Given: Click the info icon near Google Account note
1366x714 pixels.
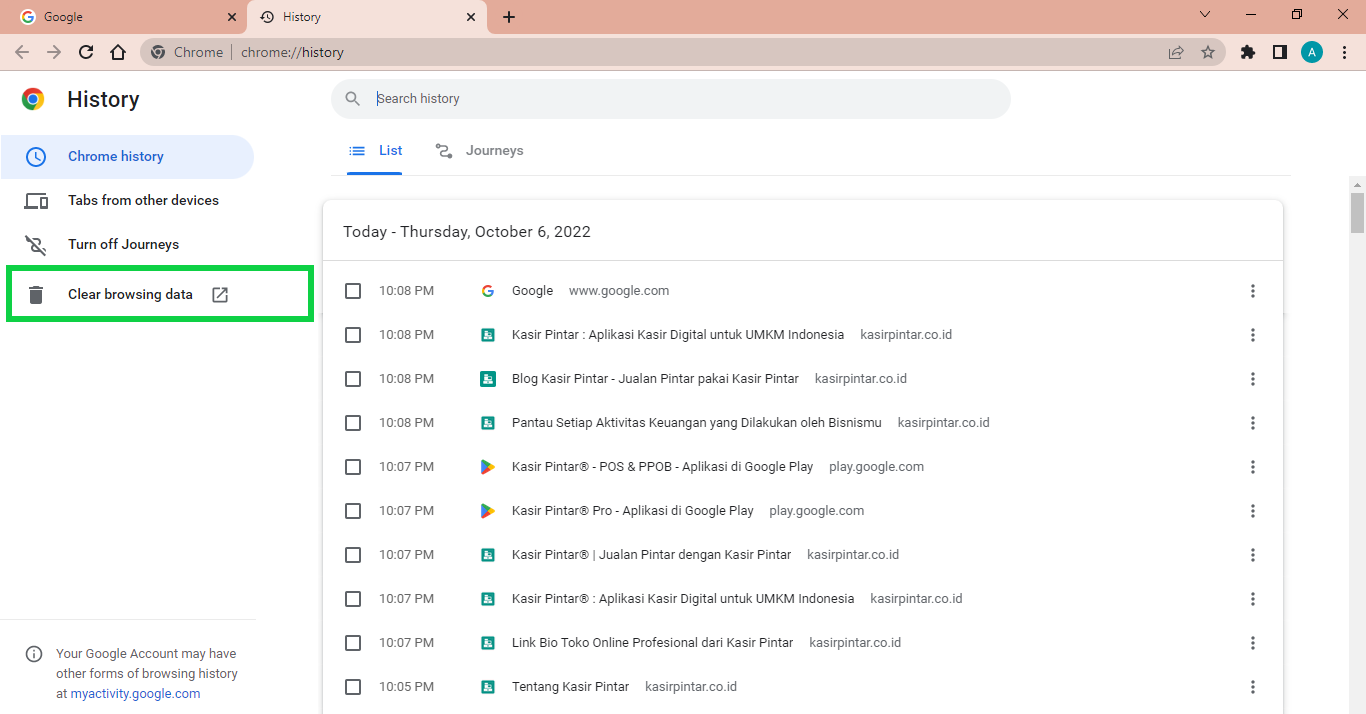Looking at the screenshot, I should [x=34, y=654].
